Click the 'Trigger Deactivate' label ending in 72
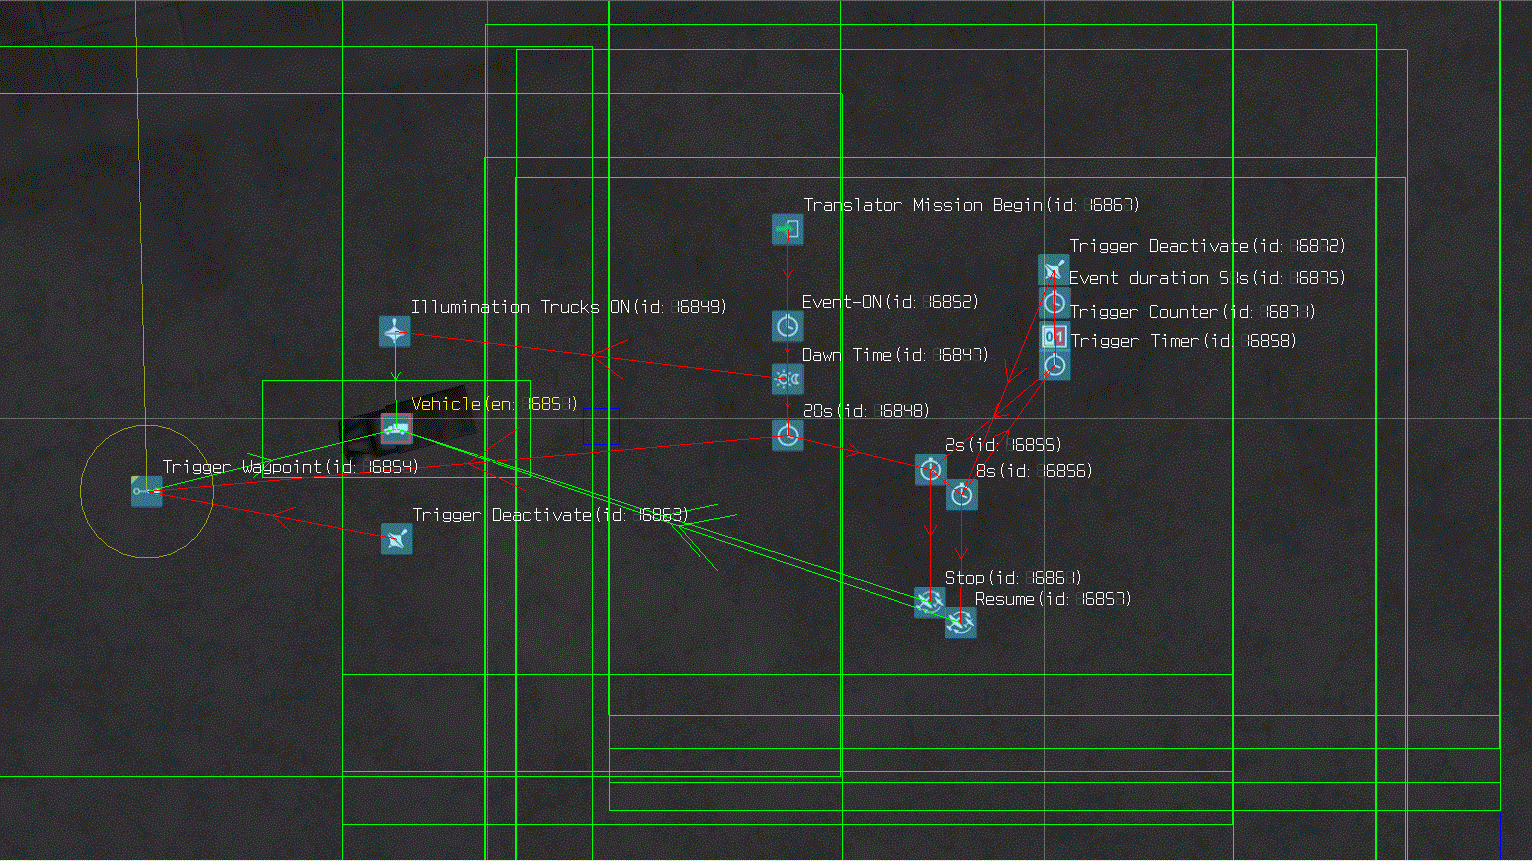The image size is (1532, 862). [1208, 246]
